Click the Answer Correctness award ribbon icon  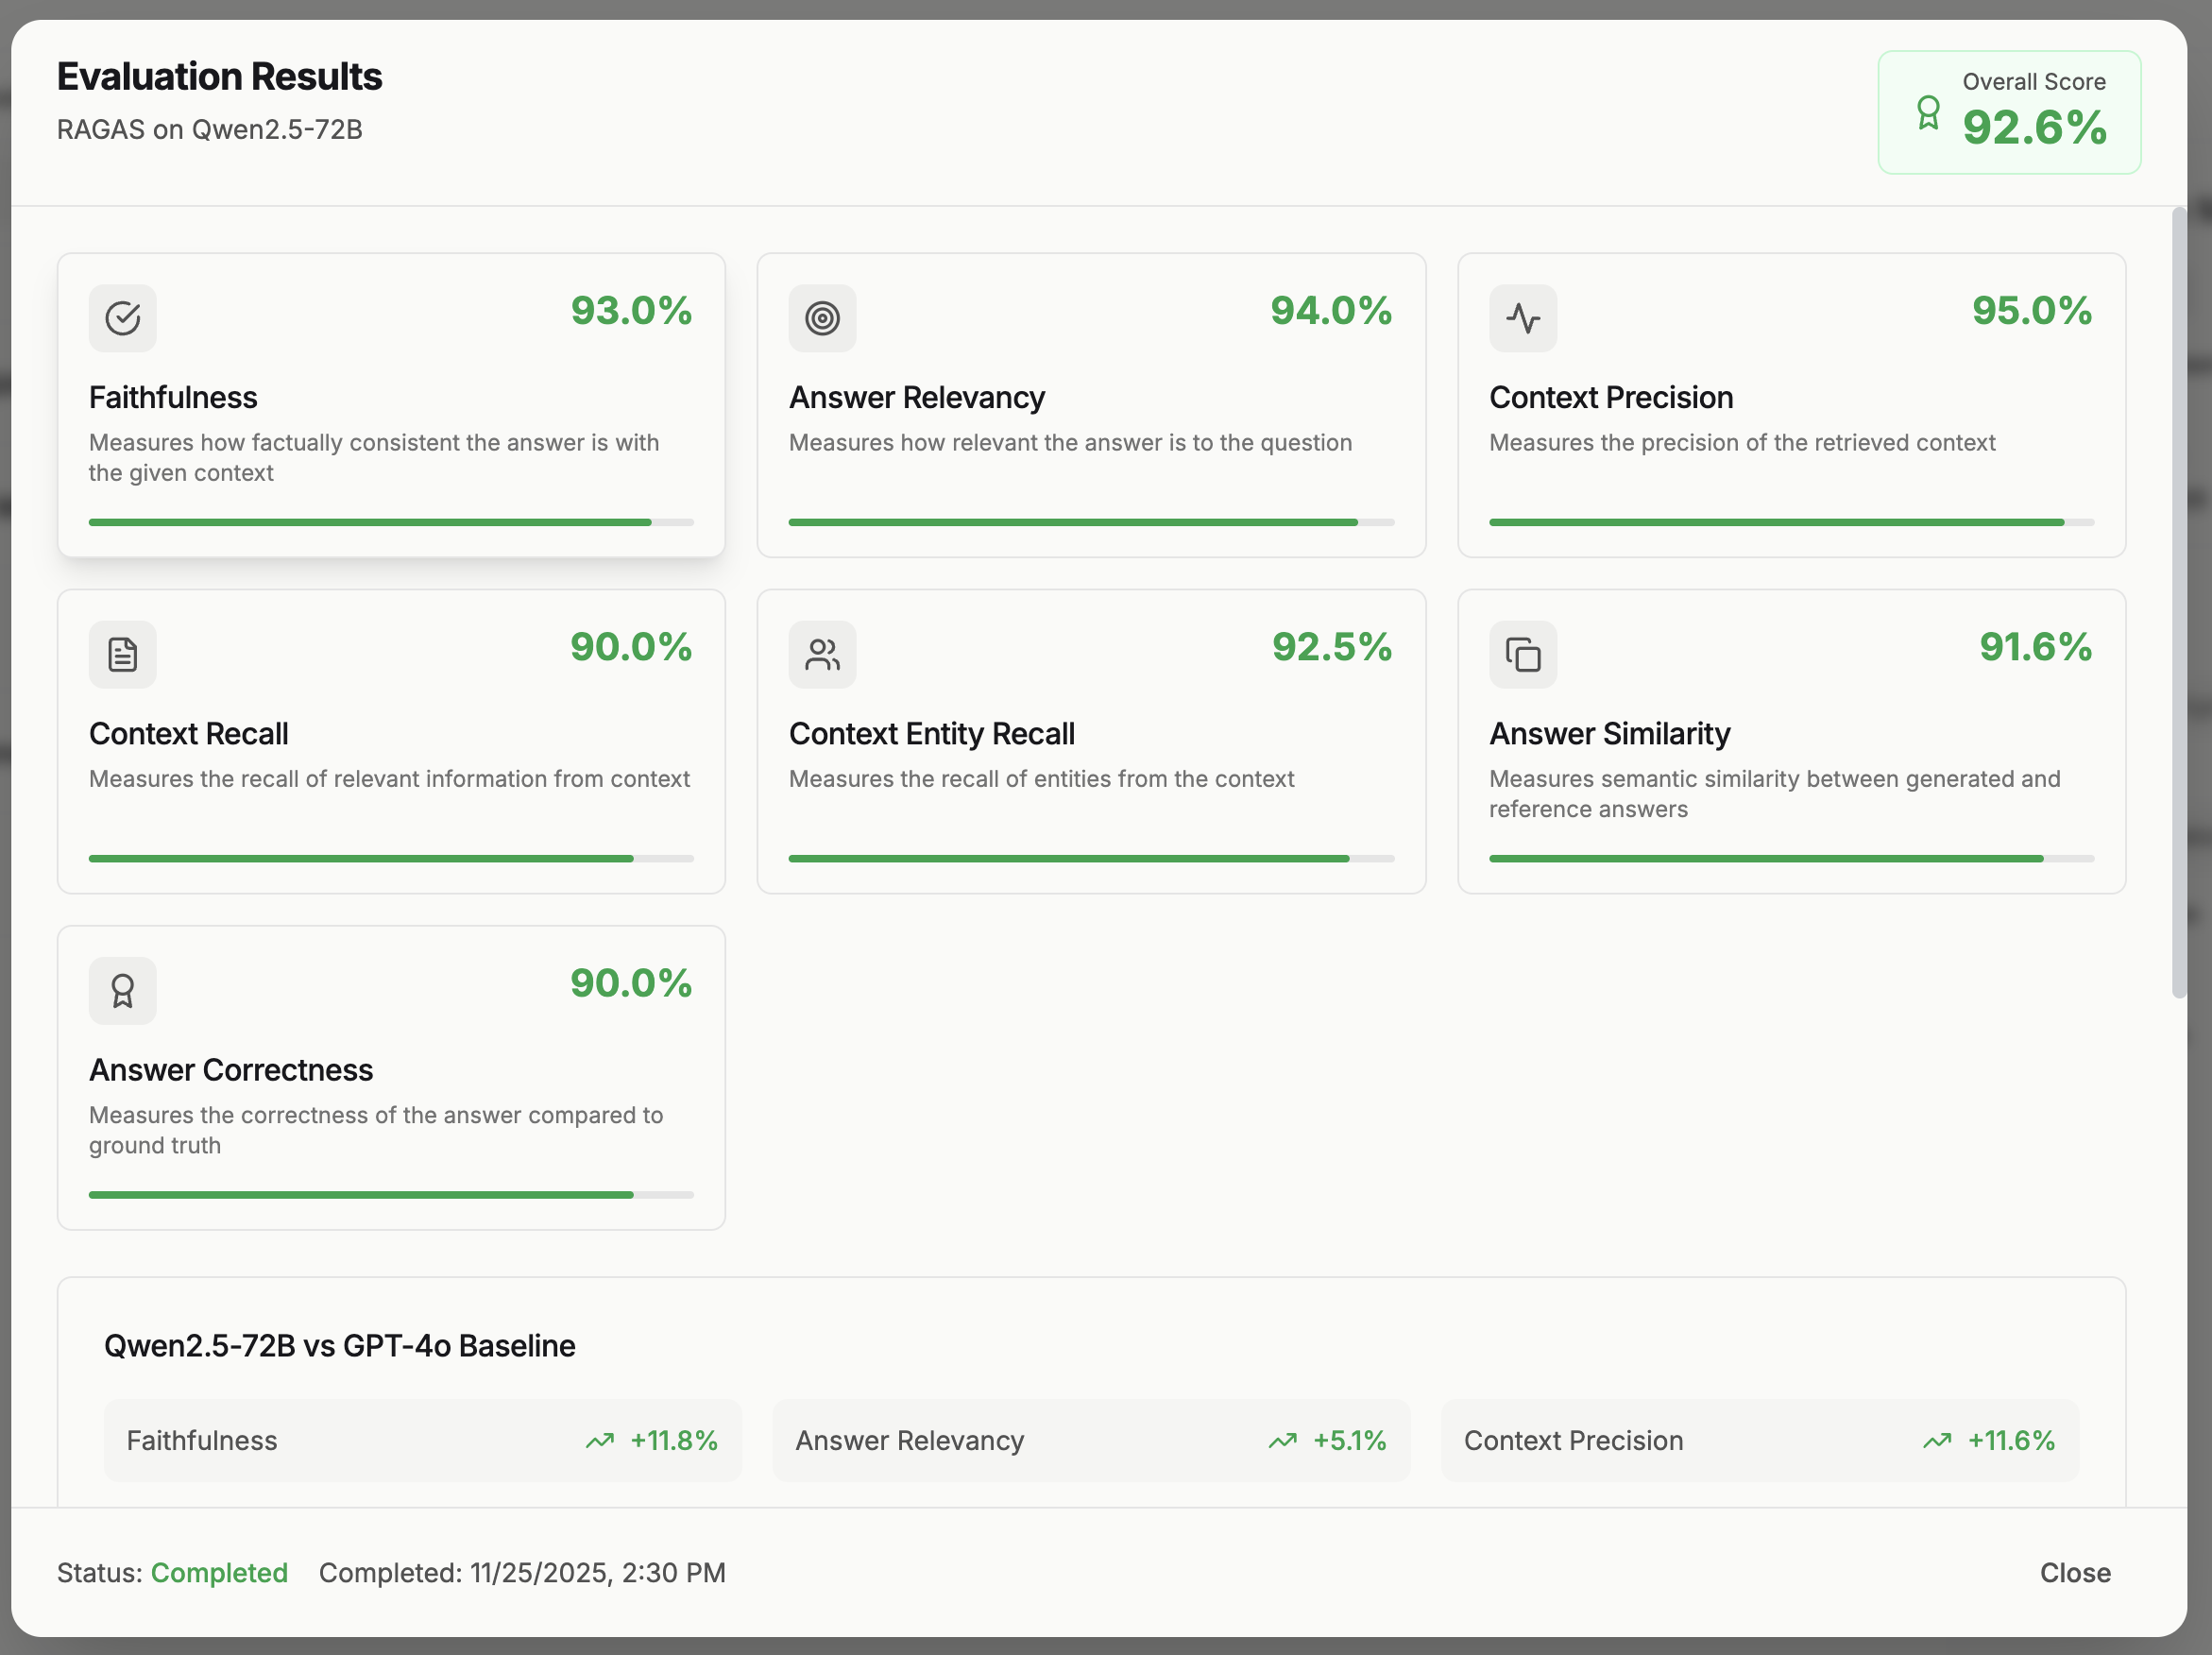pos(122,990)
